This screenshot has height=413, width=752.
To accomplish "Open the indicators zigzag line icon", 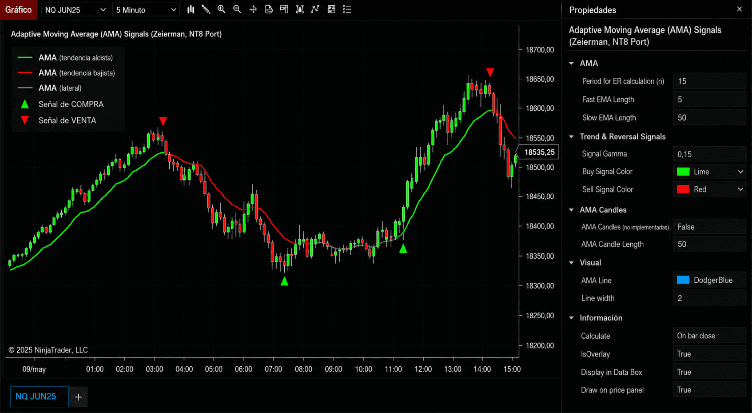I will (x=315, y=9).
